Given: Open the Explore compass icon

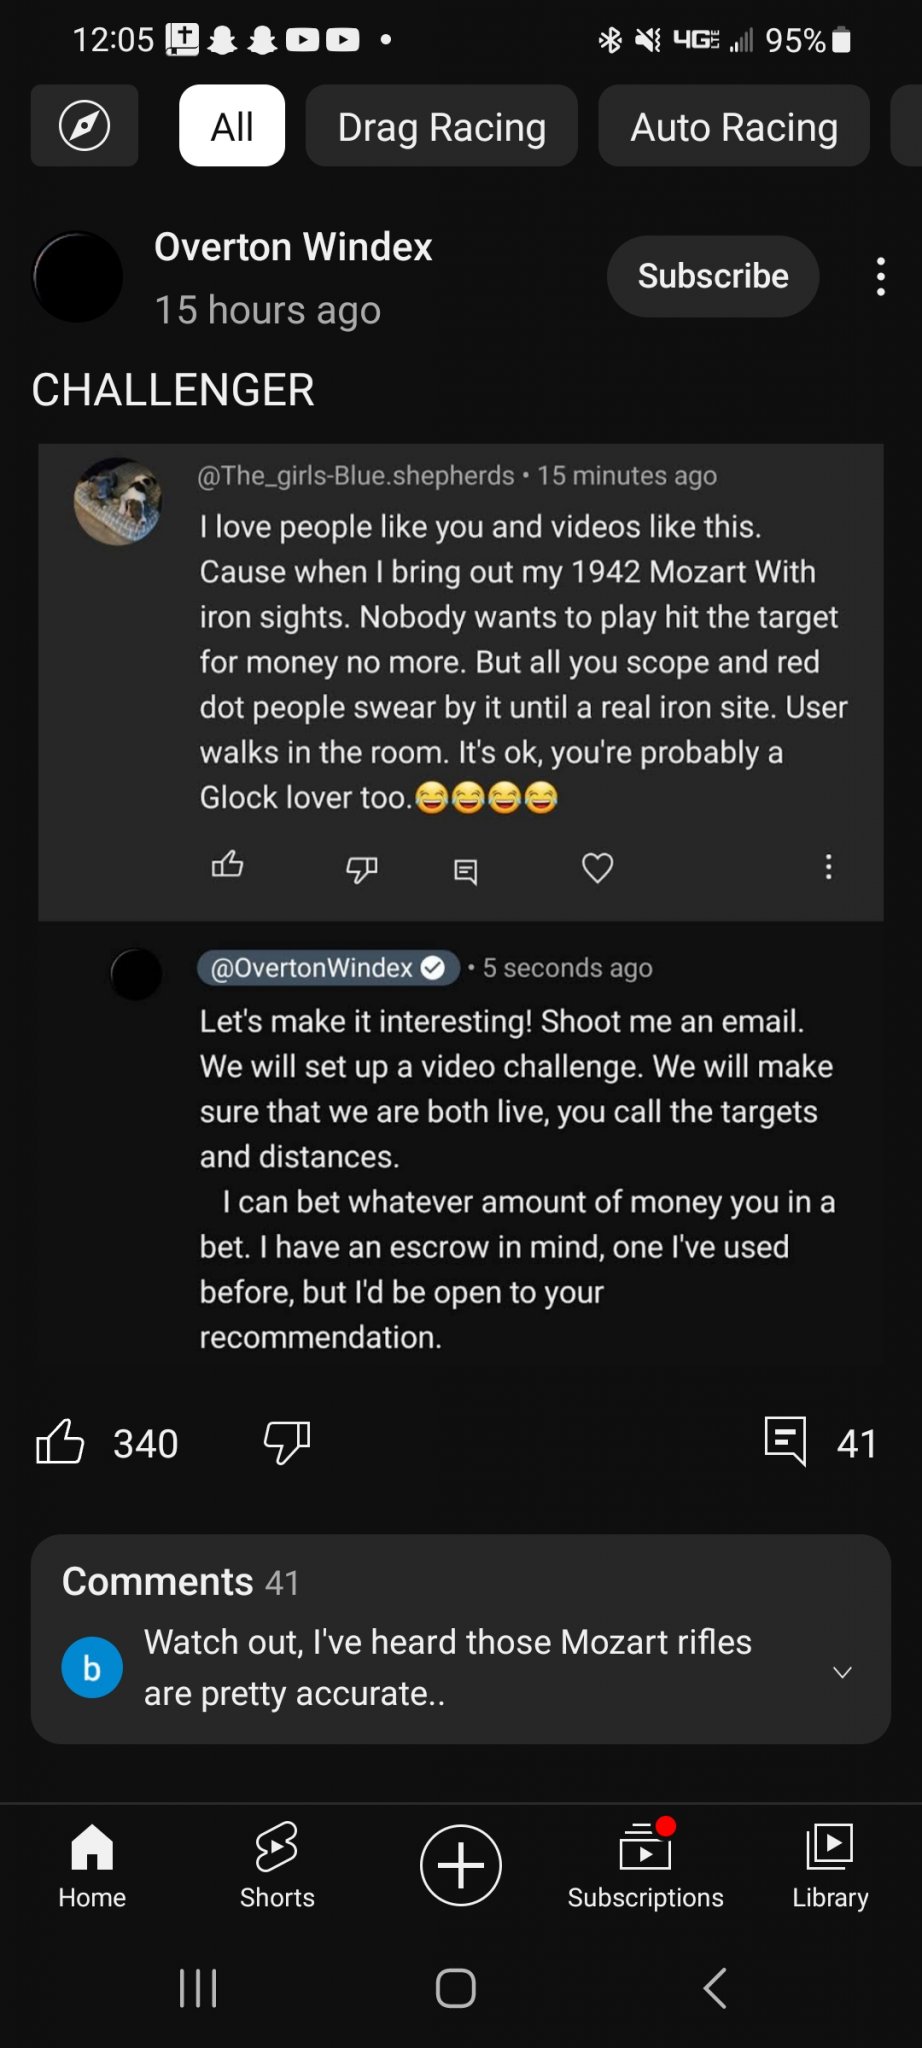Looking at the screenshot, I should coord(84,126).
